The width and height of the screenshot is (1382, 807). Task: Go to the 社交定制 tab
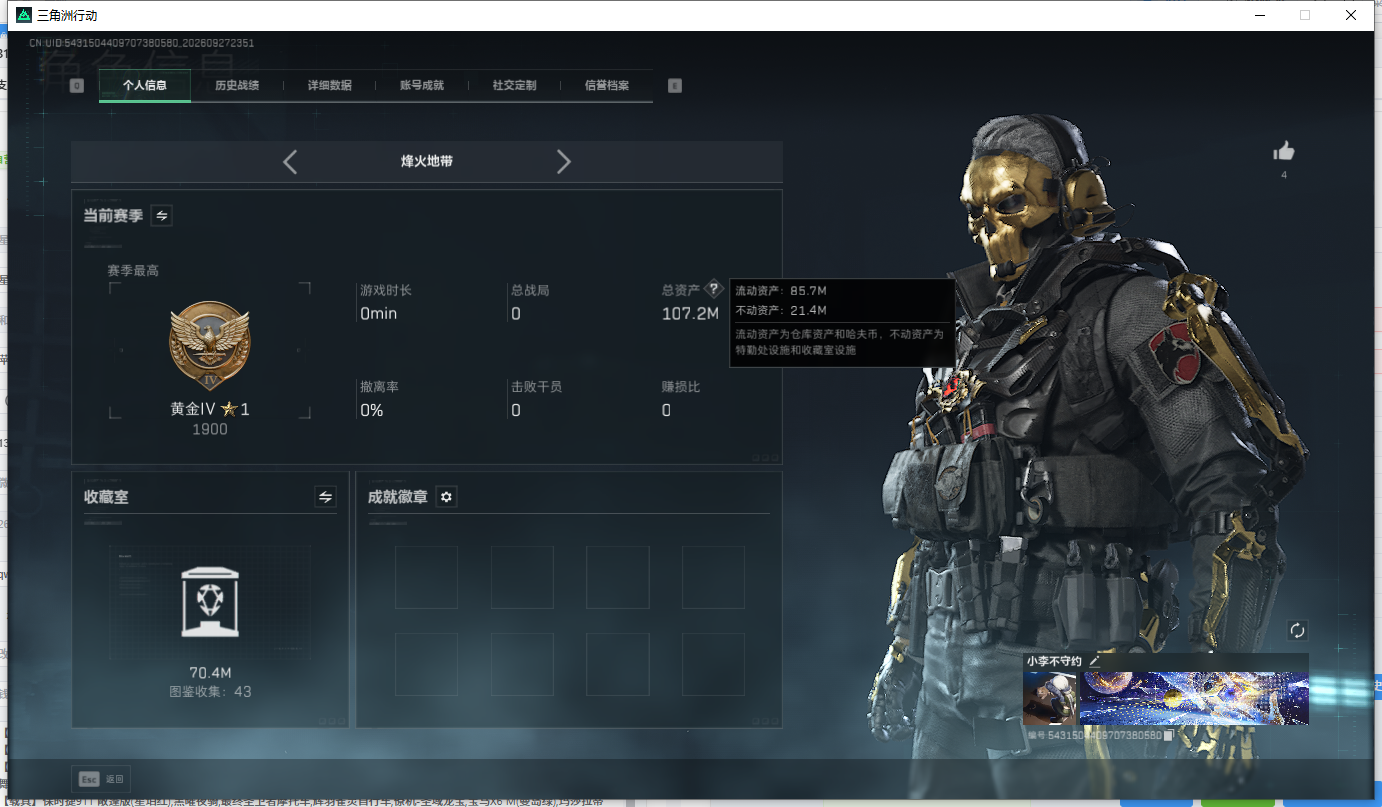[x=514, y=85]
